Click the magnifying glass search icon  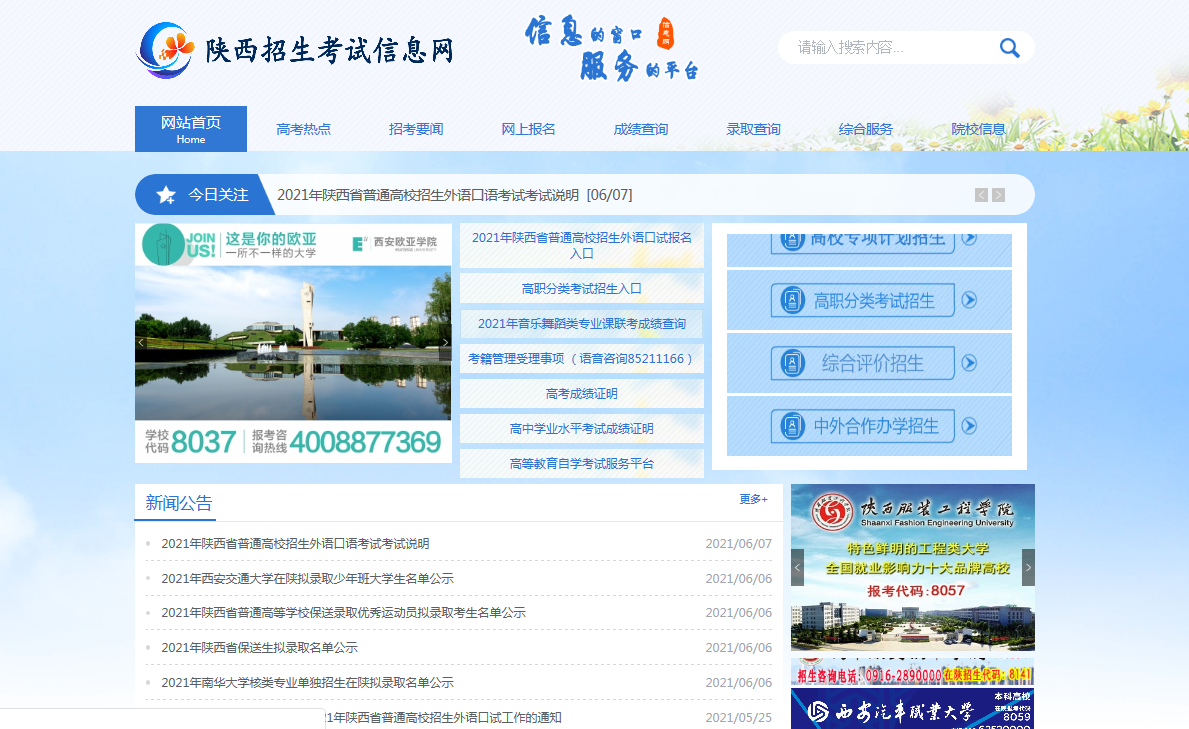tap(1009, 48)
